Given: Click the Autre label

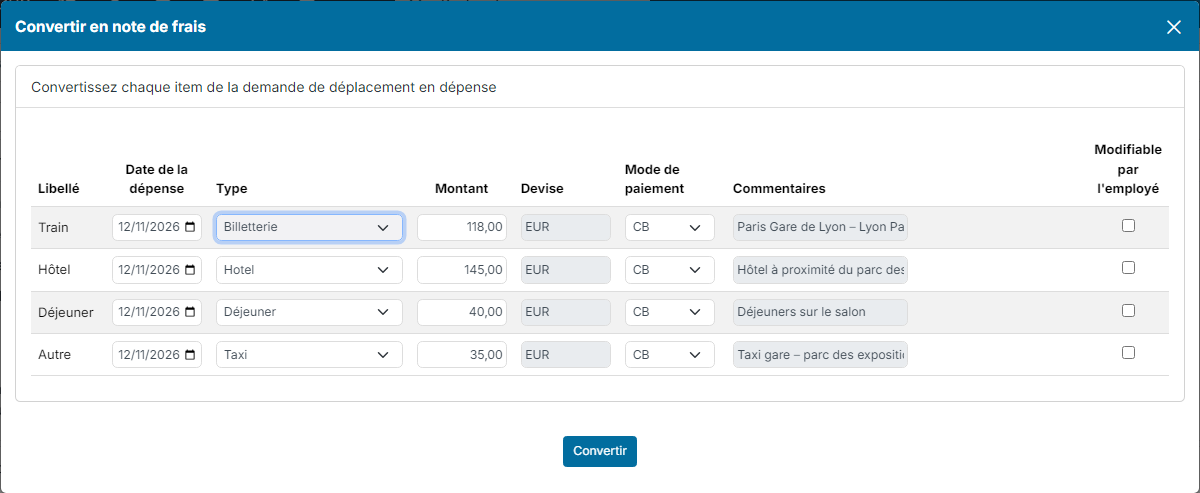Looking at the screenshot, I should pyautogui.click(x=54, y=354).
